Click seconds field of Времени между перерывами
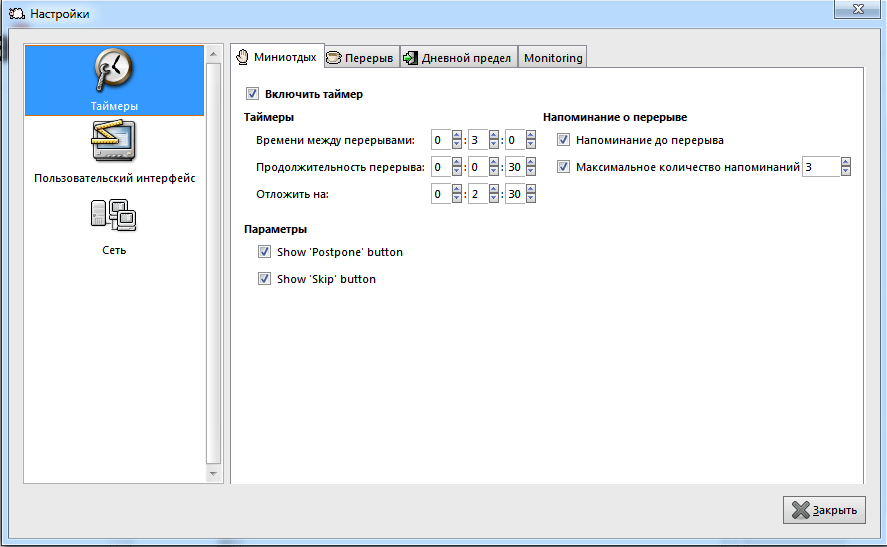Image resolution: width=887 pixels, height=547 pixels. tap(515, 140)
